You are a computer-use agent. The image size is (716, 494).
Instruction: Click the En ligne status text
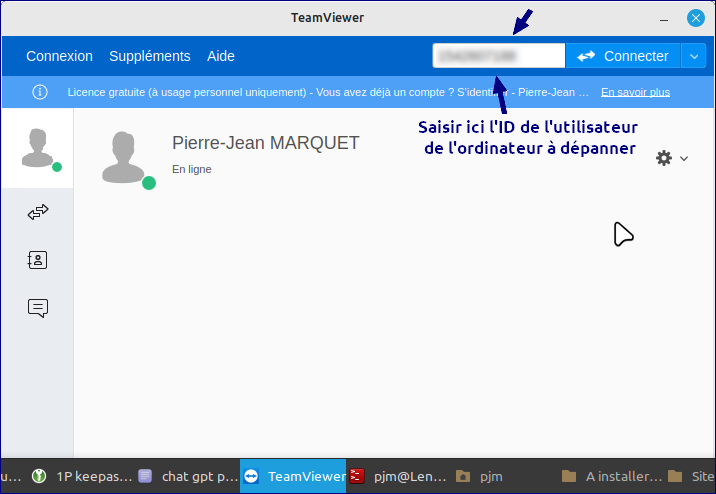[192, 169]
